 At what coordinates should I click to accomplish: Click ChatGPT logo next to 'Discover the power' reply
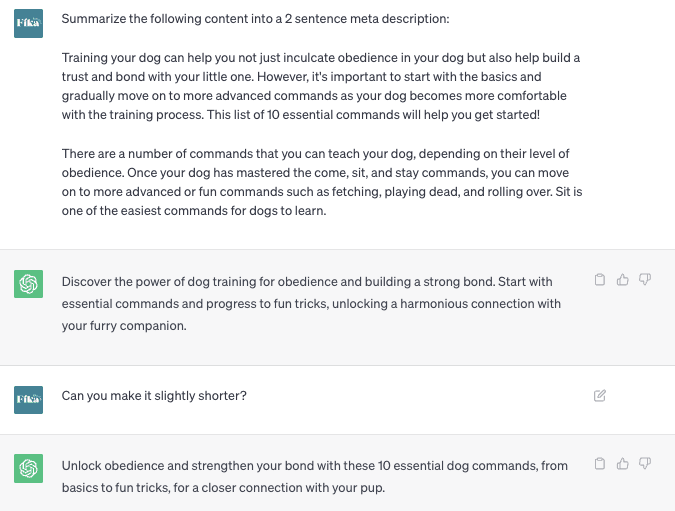28,285
